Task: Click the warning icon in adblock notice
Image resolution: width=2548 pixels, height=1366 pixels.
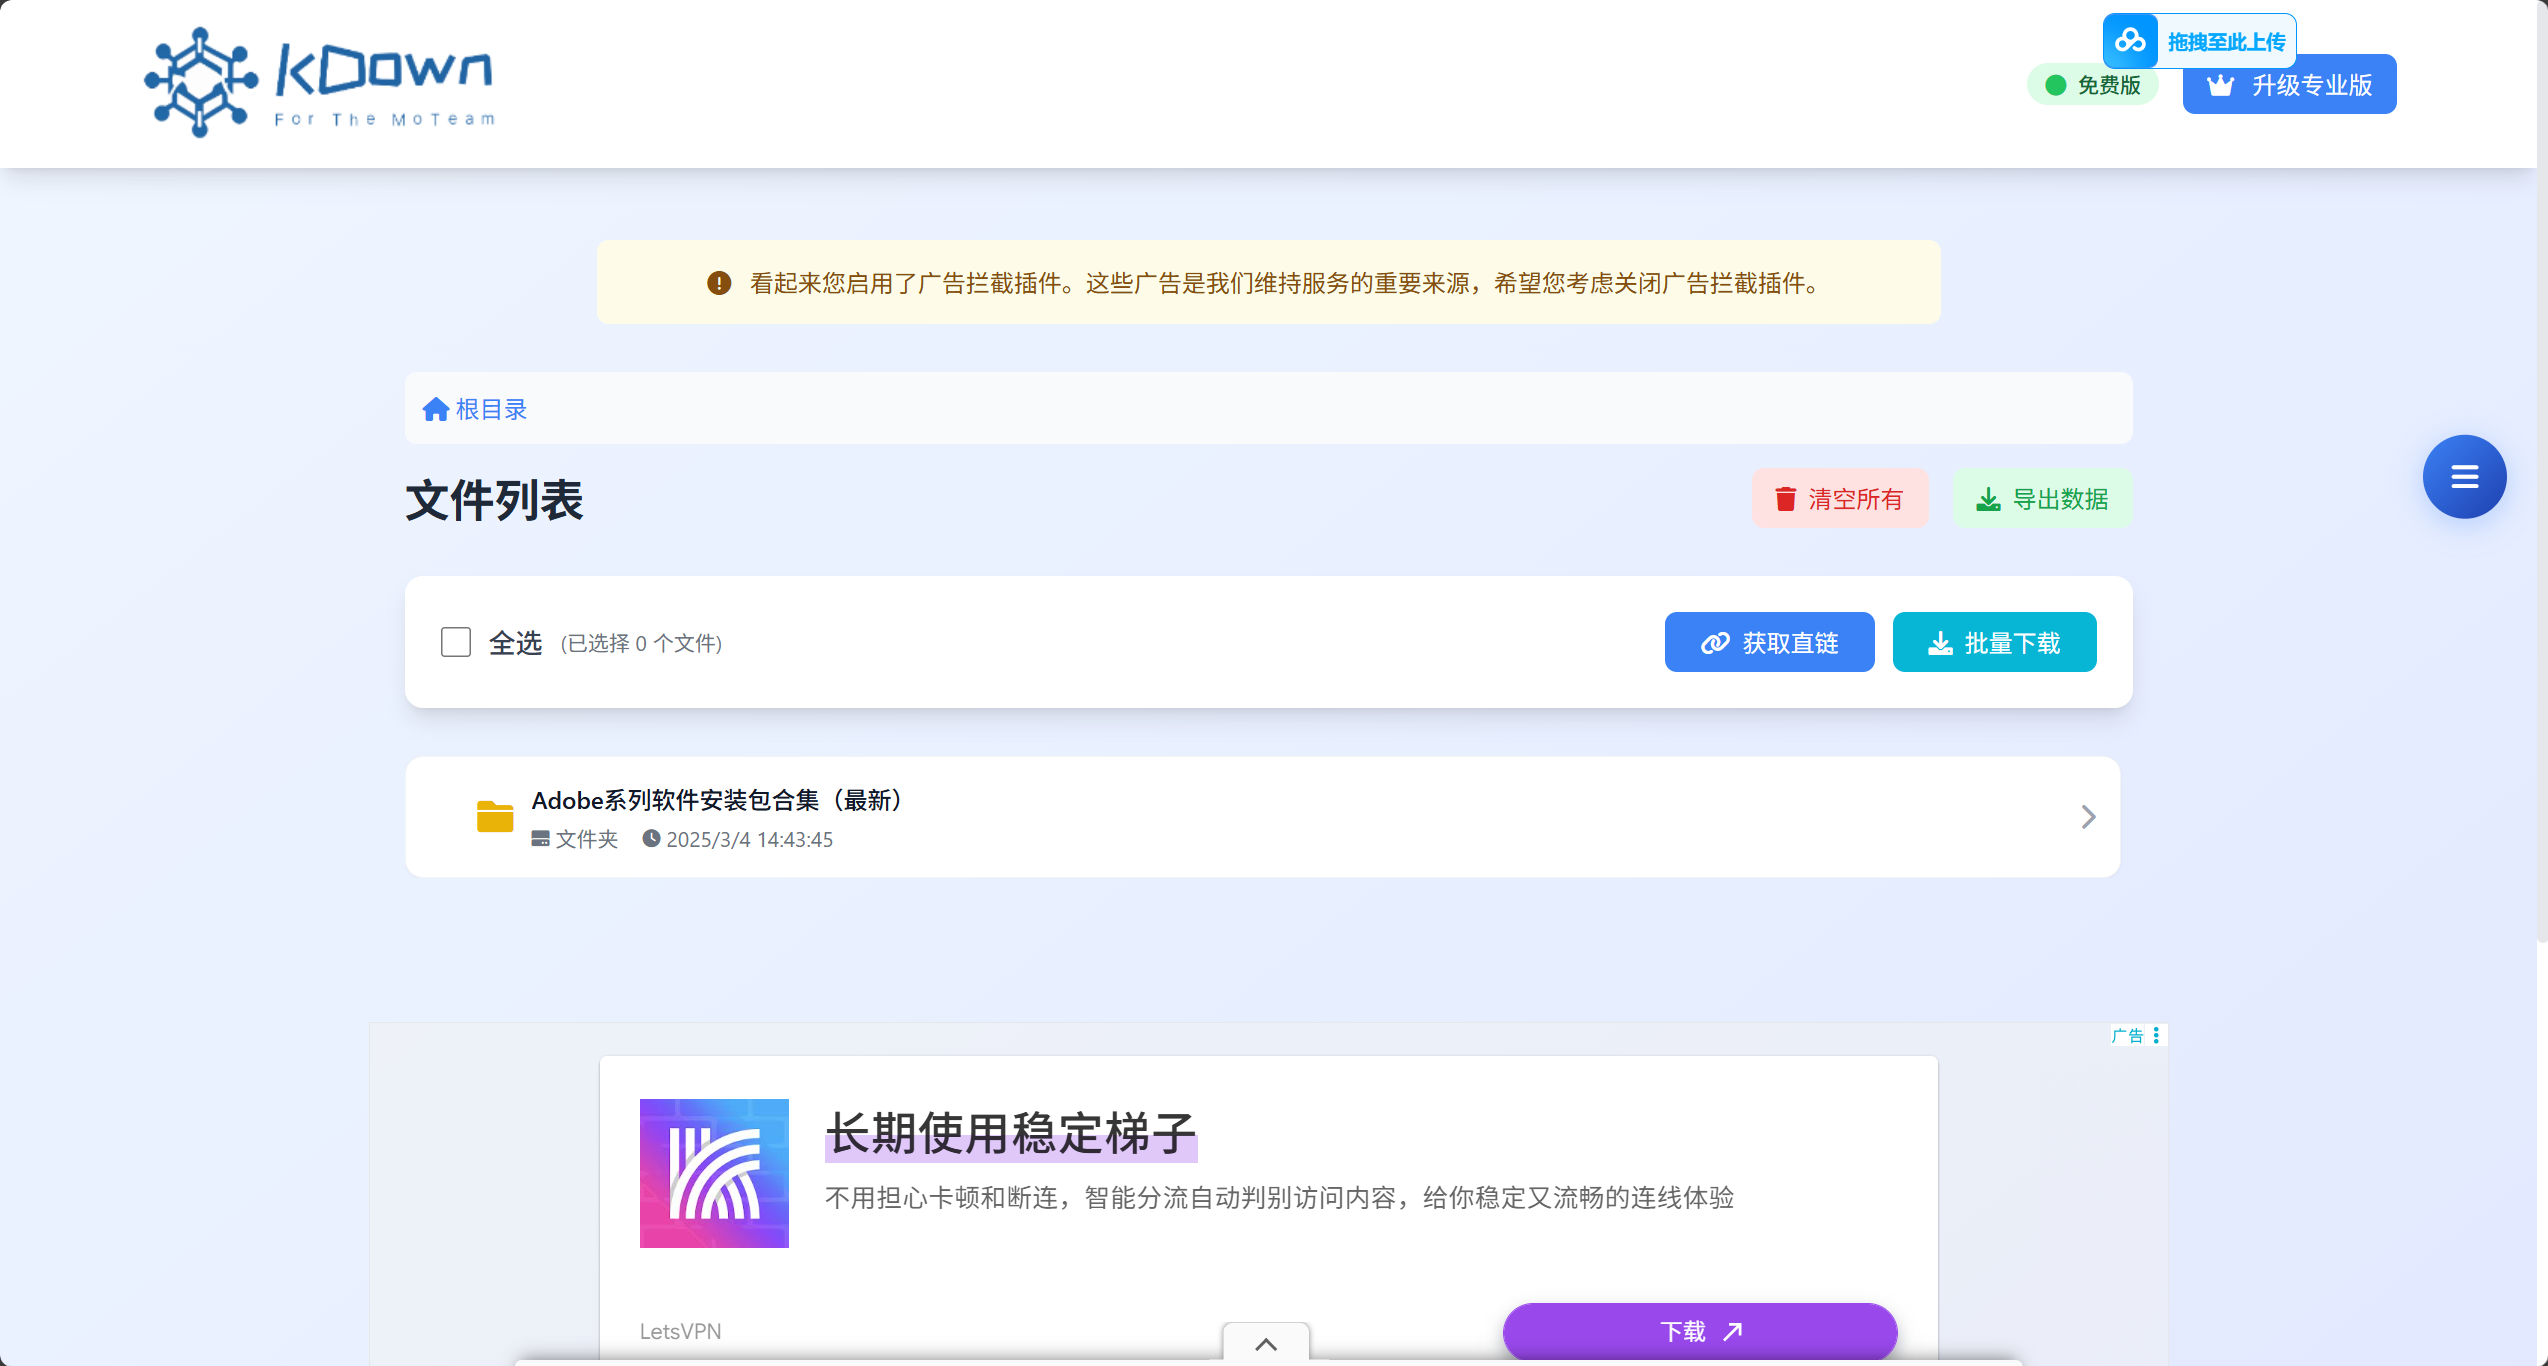Action: pyautogui.click(x=719, y=283)
